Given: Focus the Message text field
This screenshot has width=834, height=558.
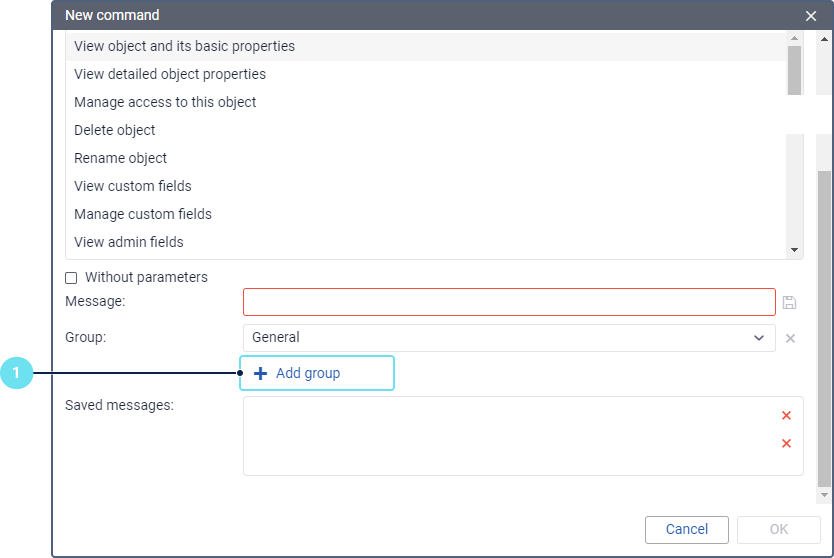Looking at the screenshot, I should pyautogui.click(x=508, y=302).
